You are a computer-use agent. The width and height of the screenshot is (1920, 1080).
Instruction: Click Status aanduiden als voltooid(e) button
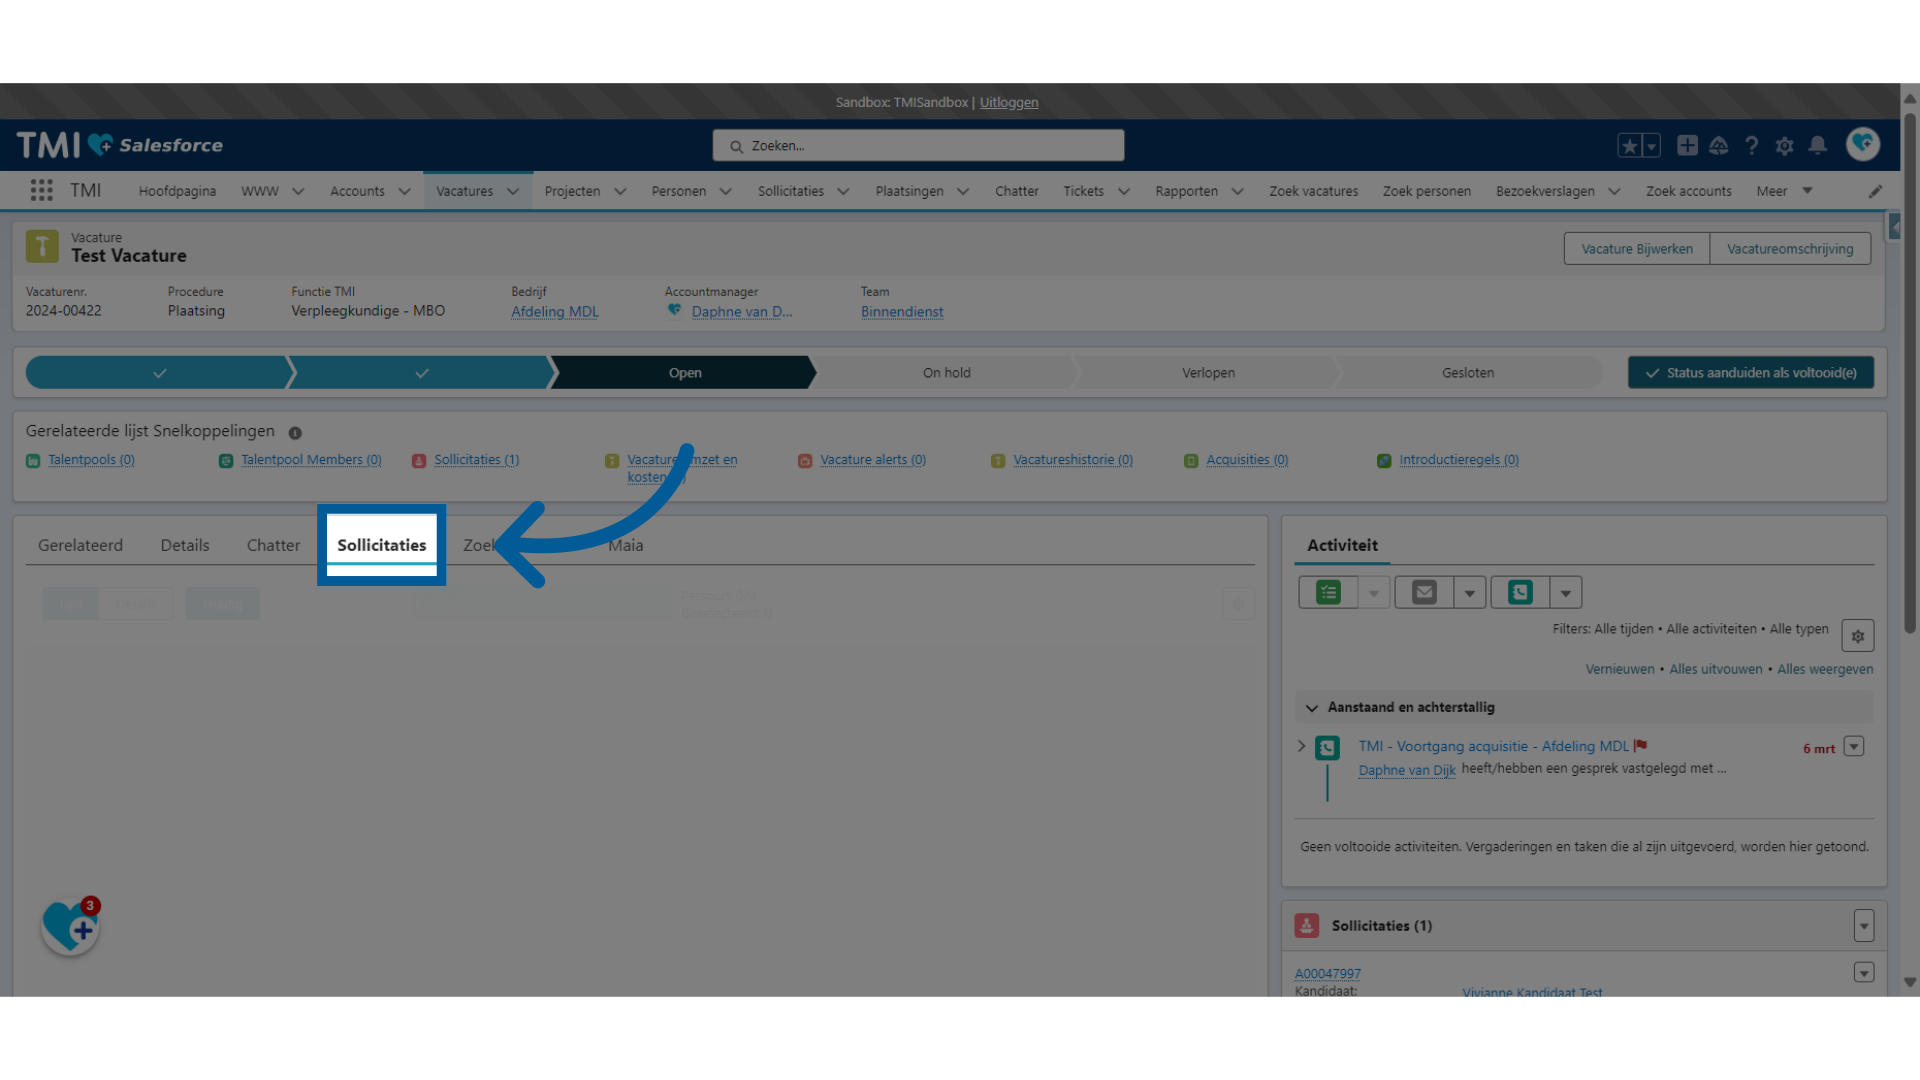[1751, 372]
